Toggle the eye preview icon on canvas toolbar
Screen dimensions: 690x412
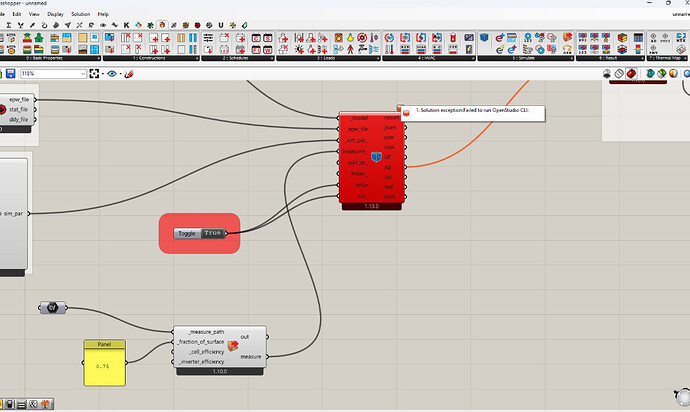pyautogui.click(x=112, y=74)
